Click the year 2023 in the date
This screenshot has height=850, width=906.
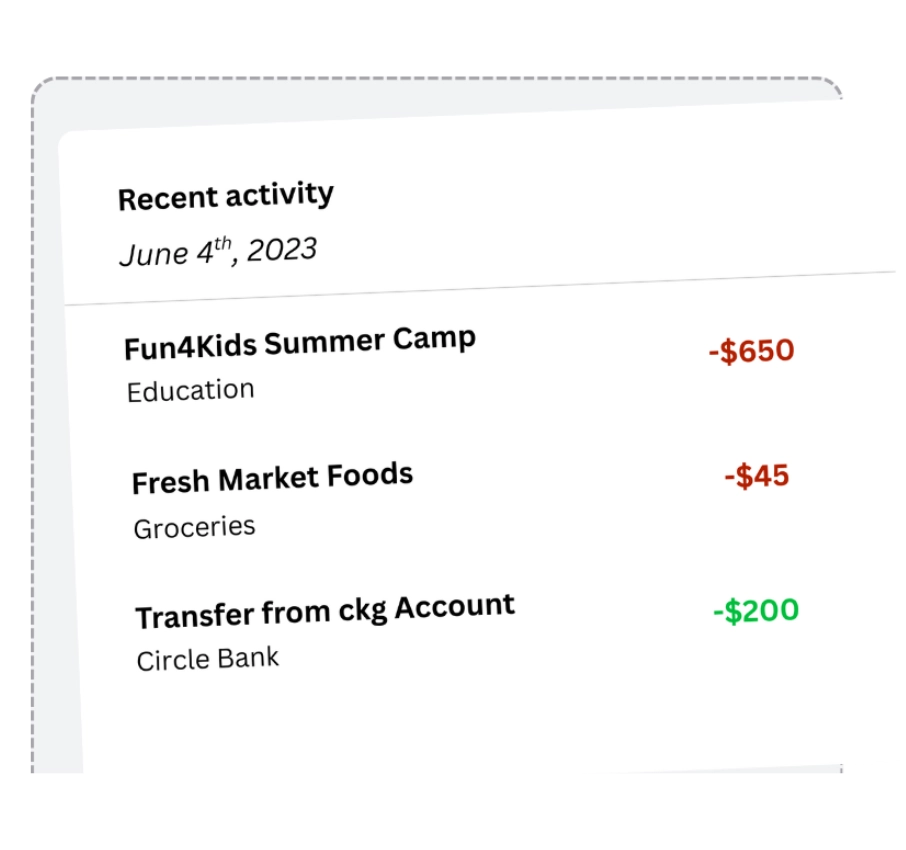coord(281,250)
